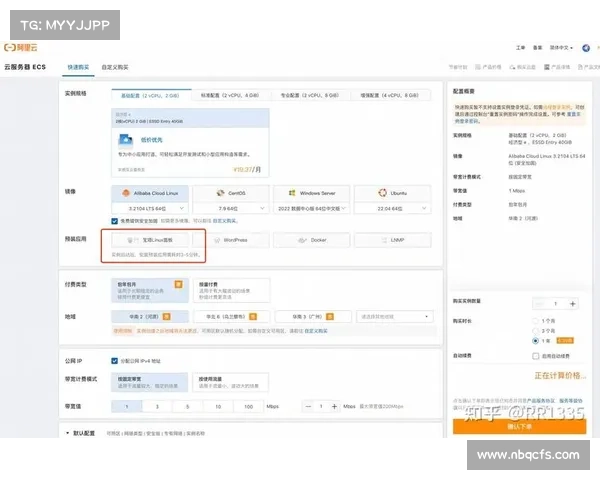The image size is (600, 480).
Task: Open the Alibaba Cloud Linux 3.2104 version dropdown
Action: point(150,208)
